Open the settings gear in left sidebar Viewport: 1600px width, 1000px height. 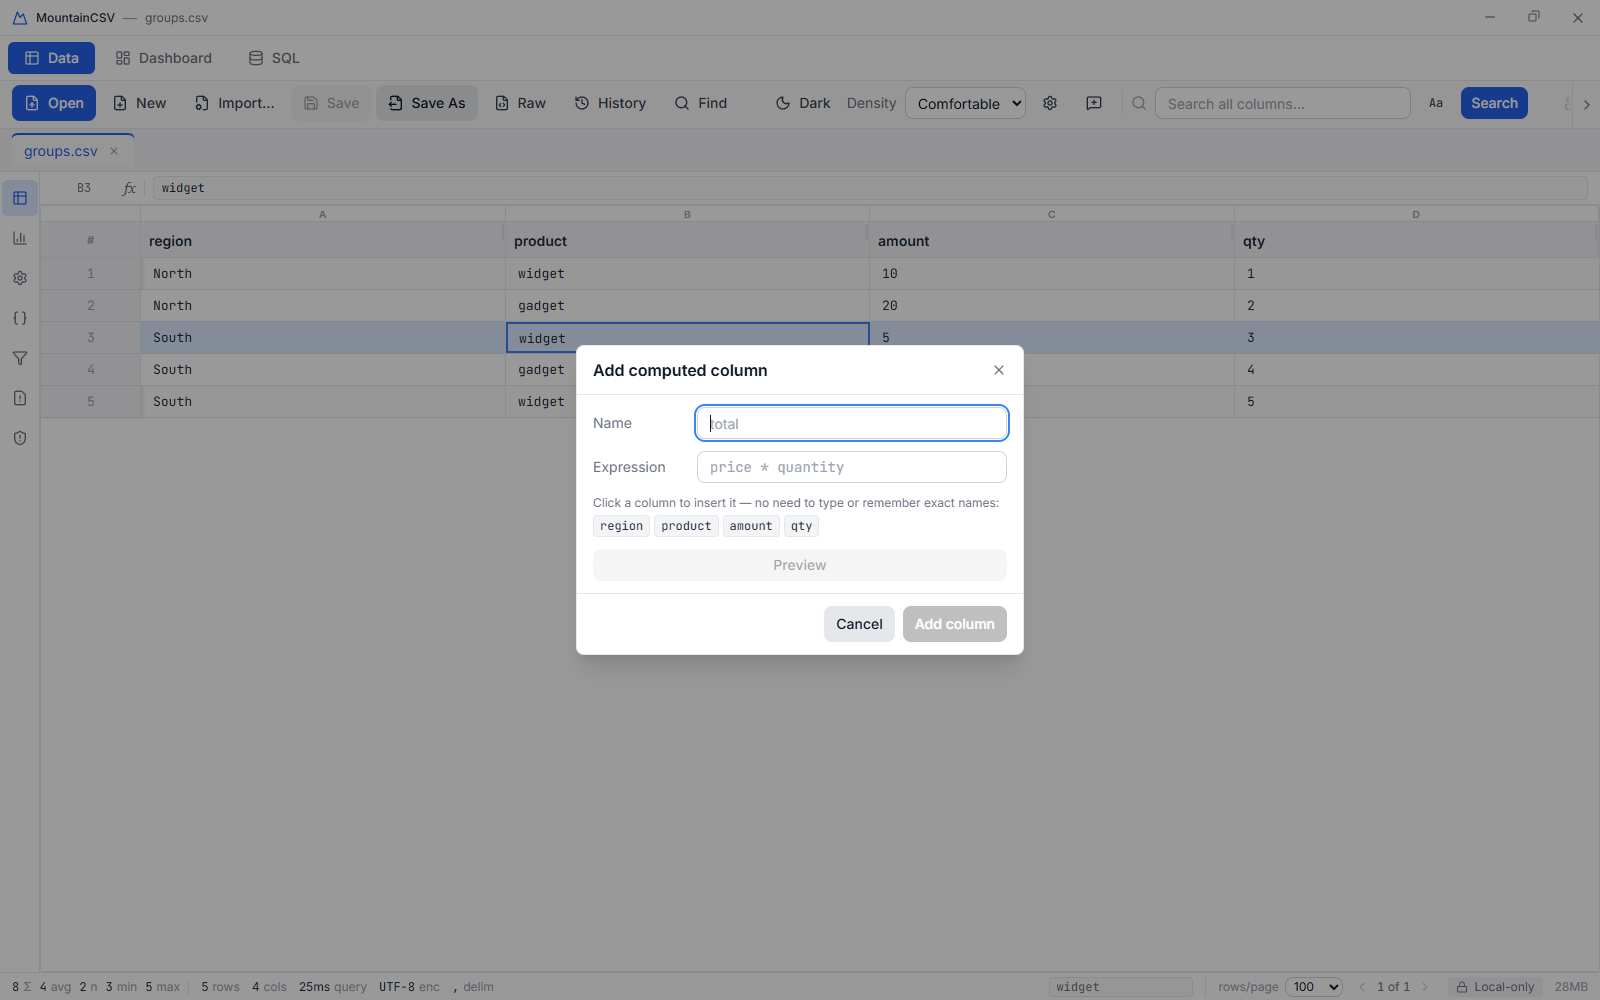tap(20, 278)
